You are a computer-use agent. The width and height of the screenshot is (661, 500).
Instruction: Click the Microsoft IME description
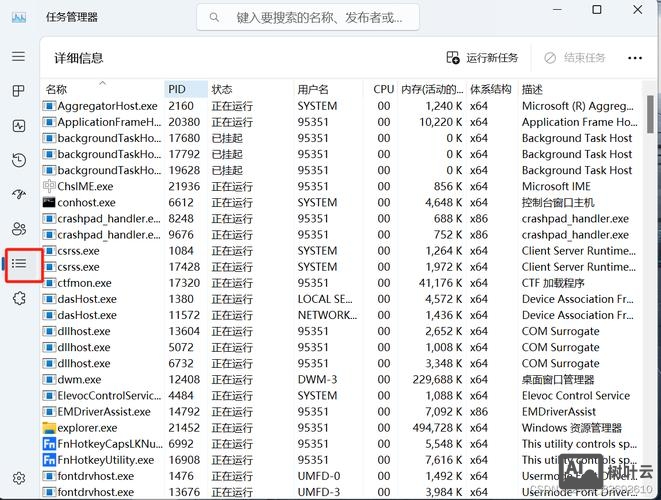click(x=556, y=186)
